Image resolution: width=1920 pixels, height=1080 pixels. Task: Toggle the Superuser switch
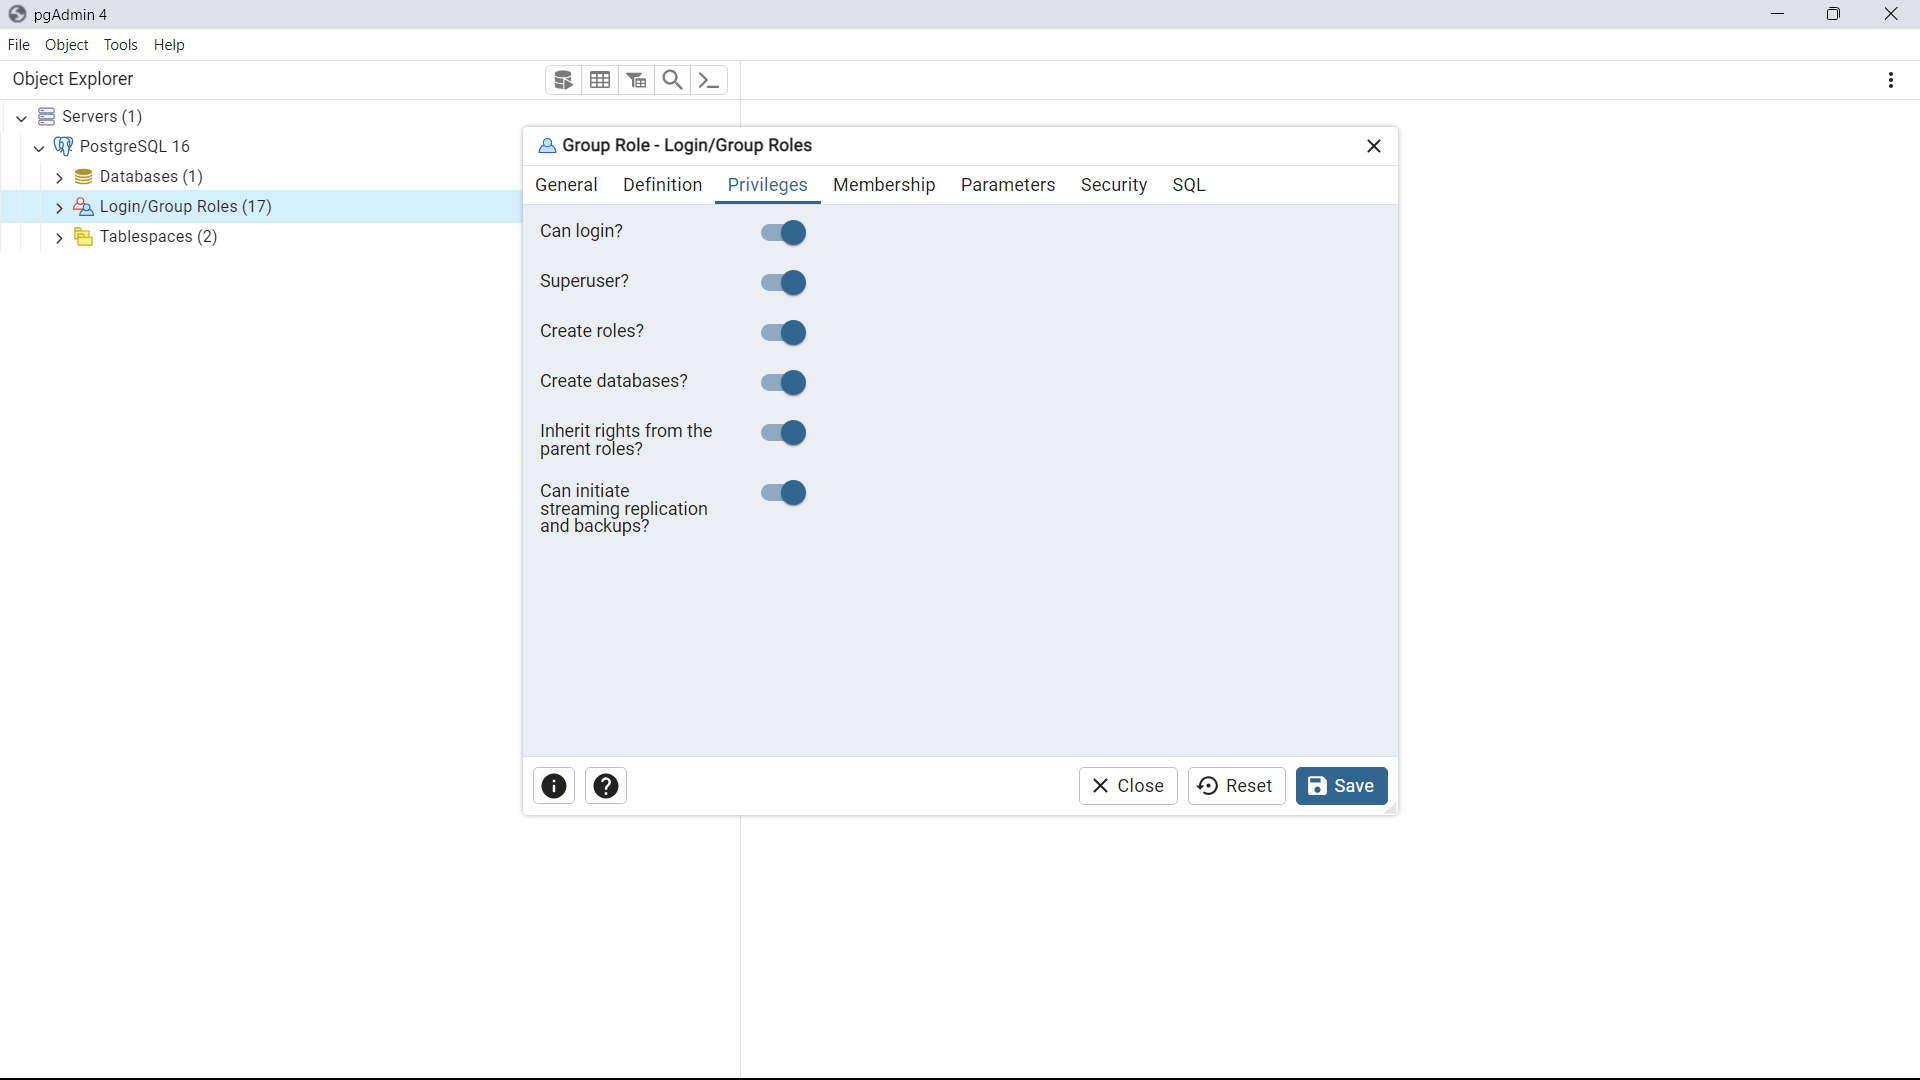[783, 283]
